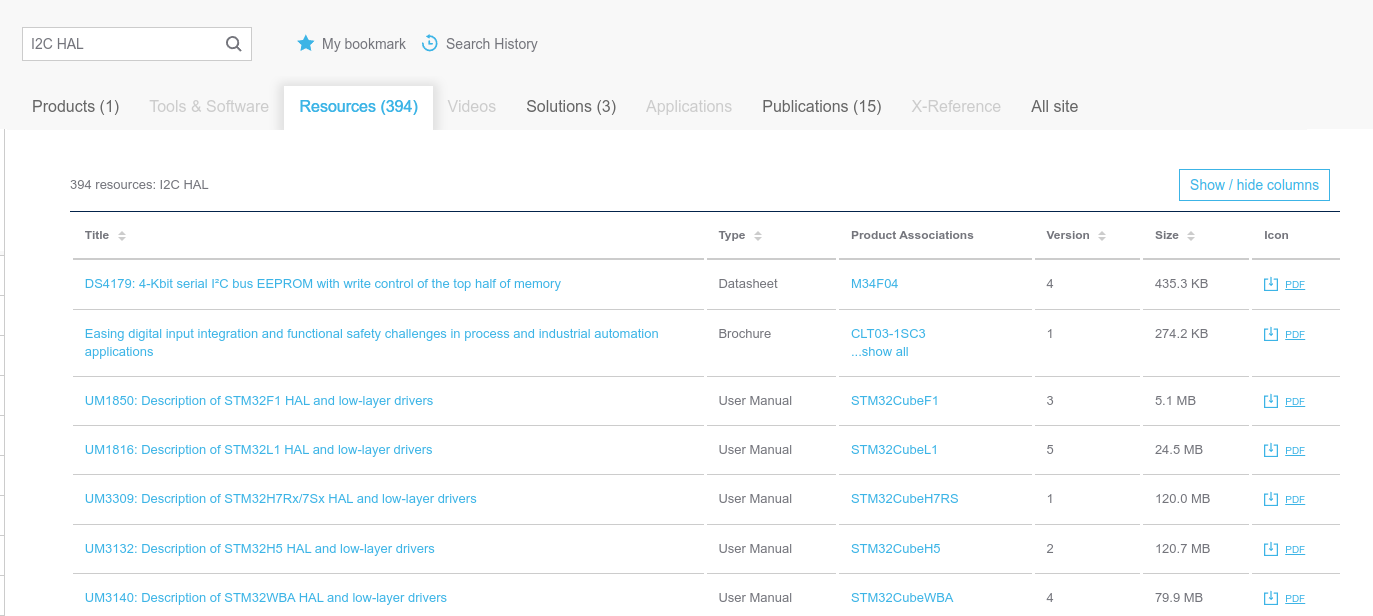Sort results by Type column arrows
Viewport: 1373px width, 616px height.
tap(758, 236)
